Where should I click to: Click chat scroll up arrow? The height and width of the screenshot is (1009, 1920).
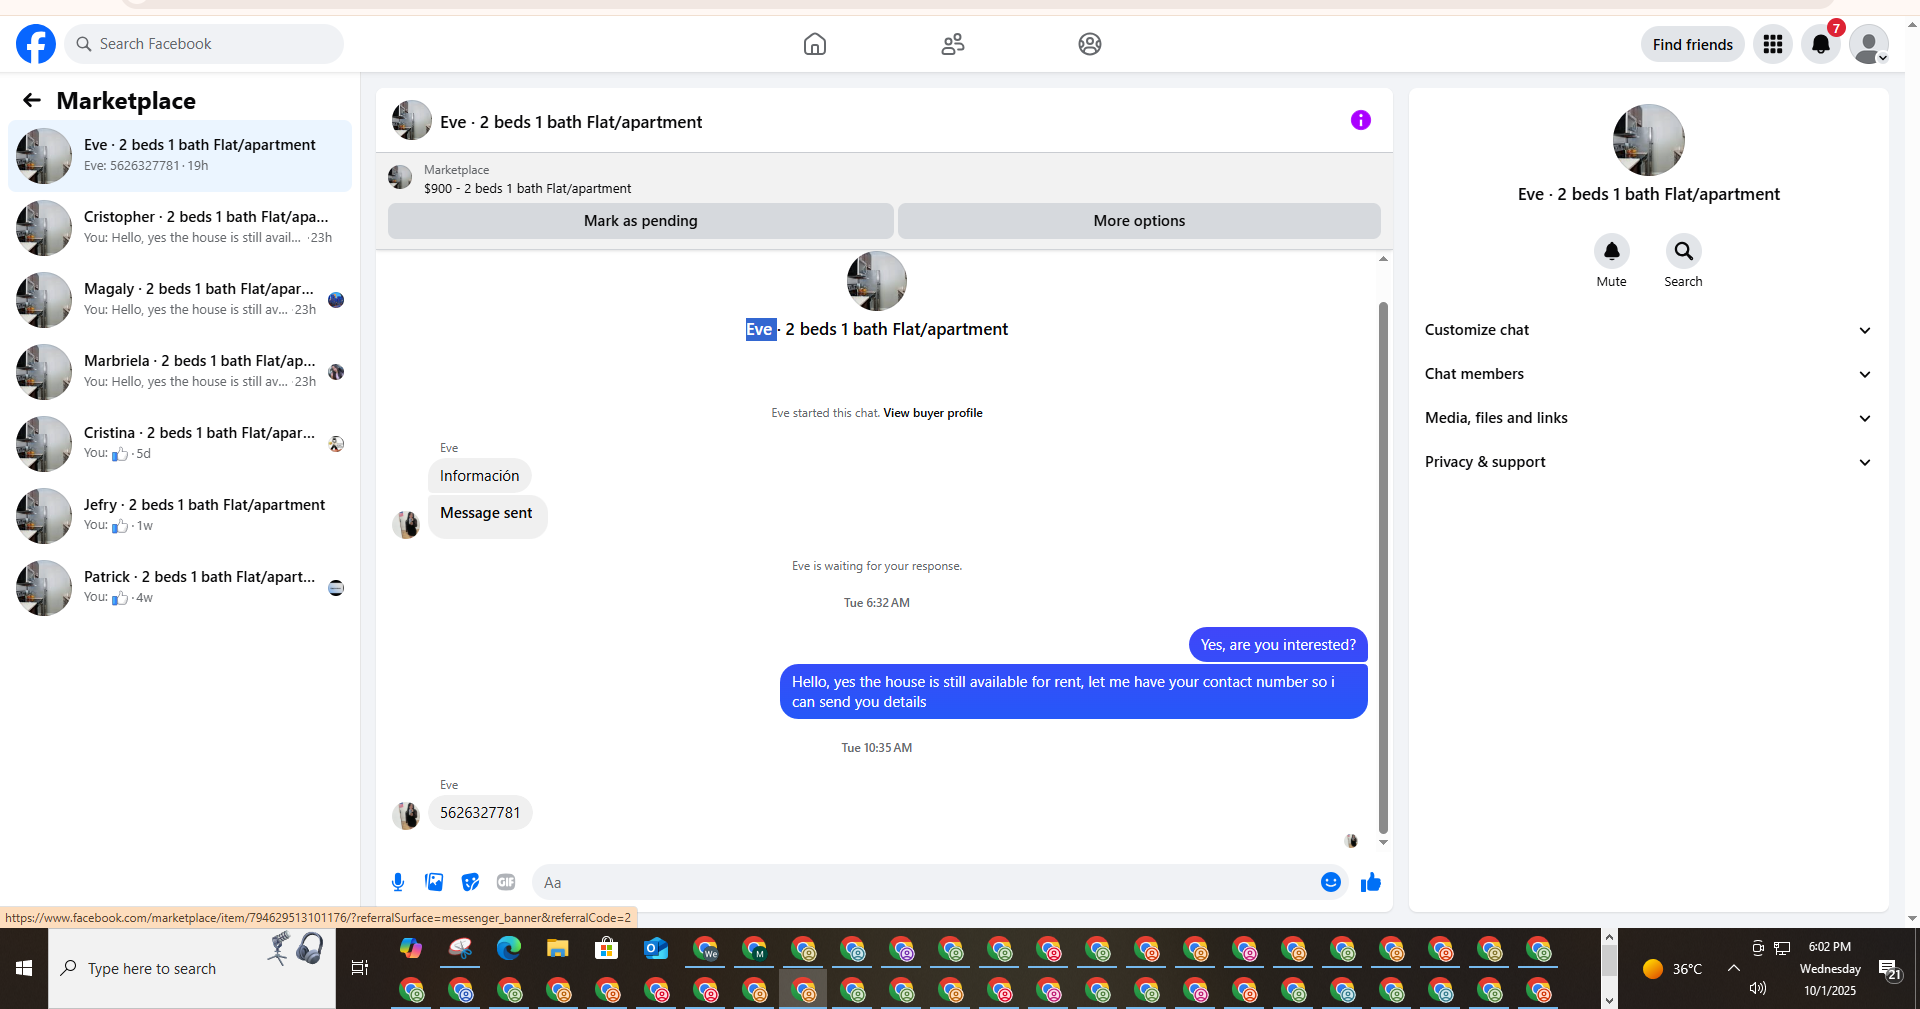(x=1383, y=259)
